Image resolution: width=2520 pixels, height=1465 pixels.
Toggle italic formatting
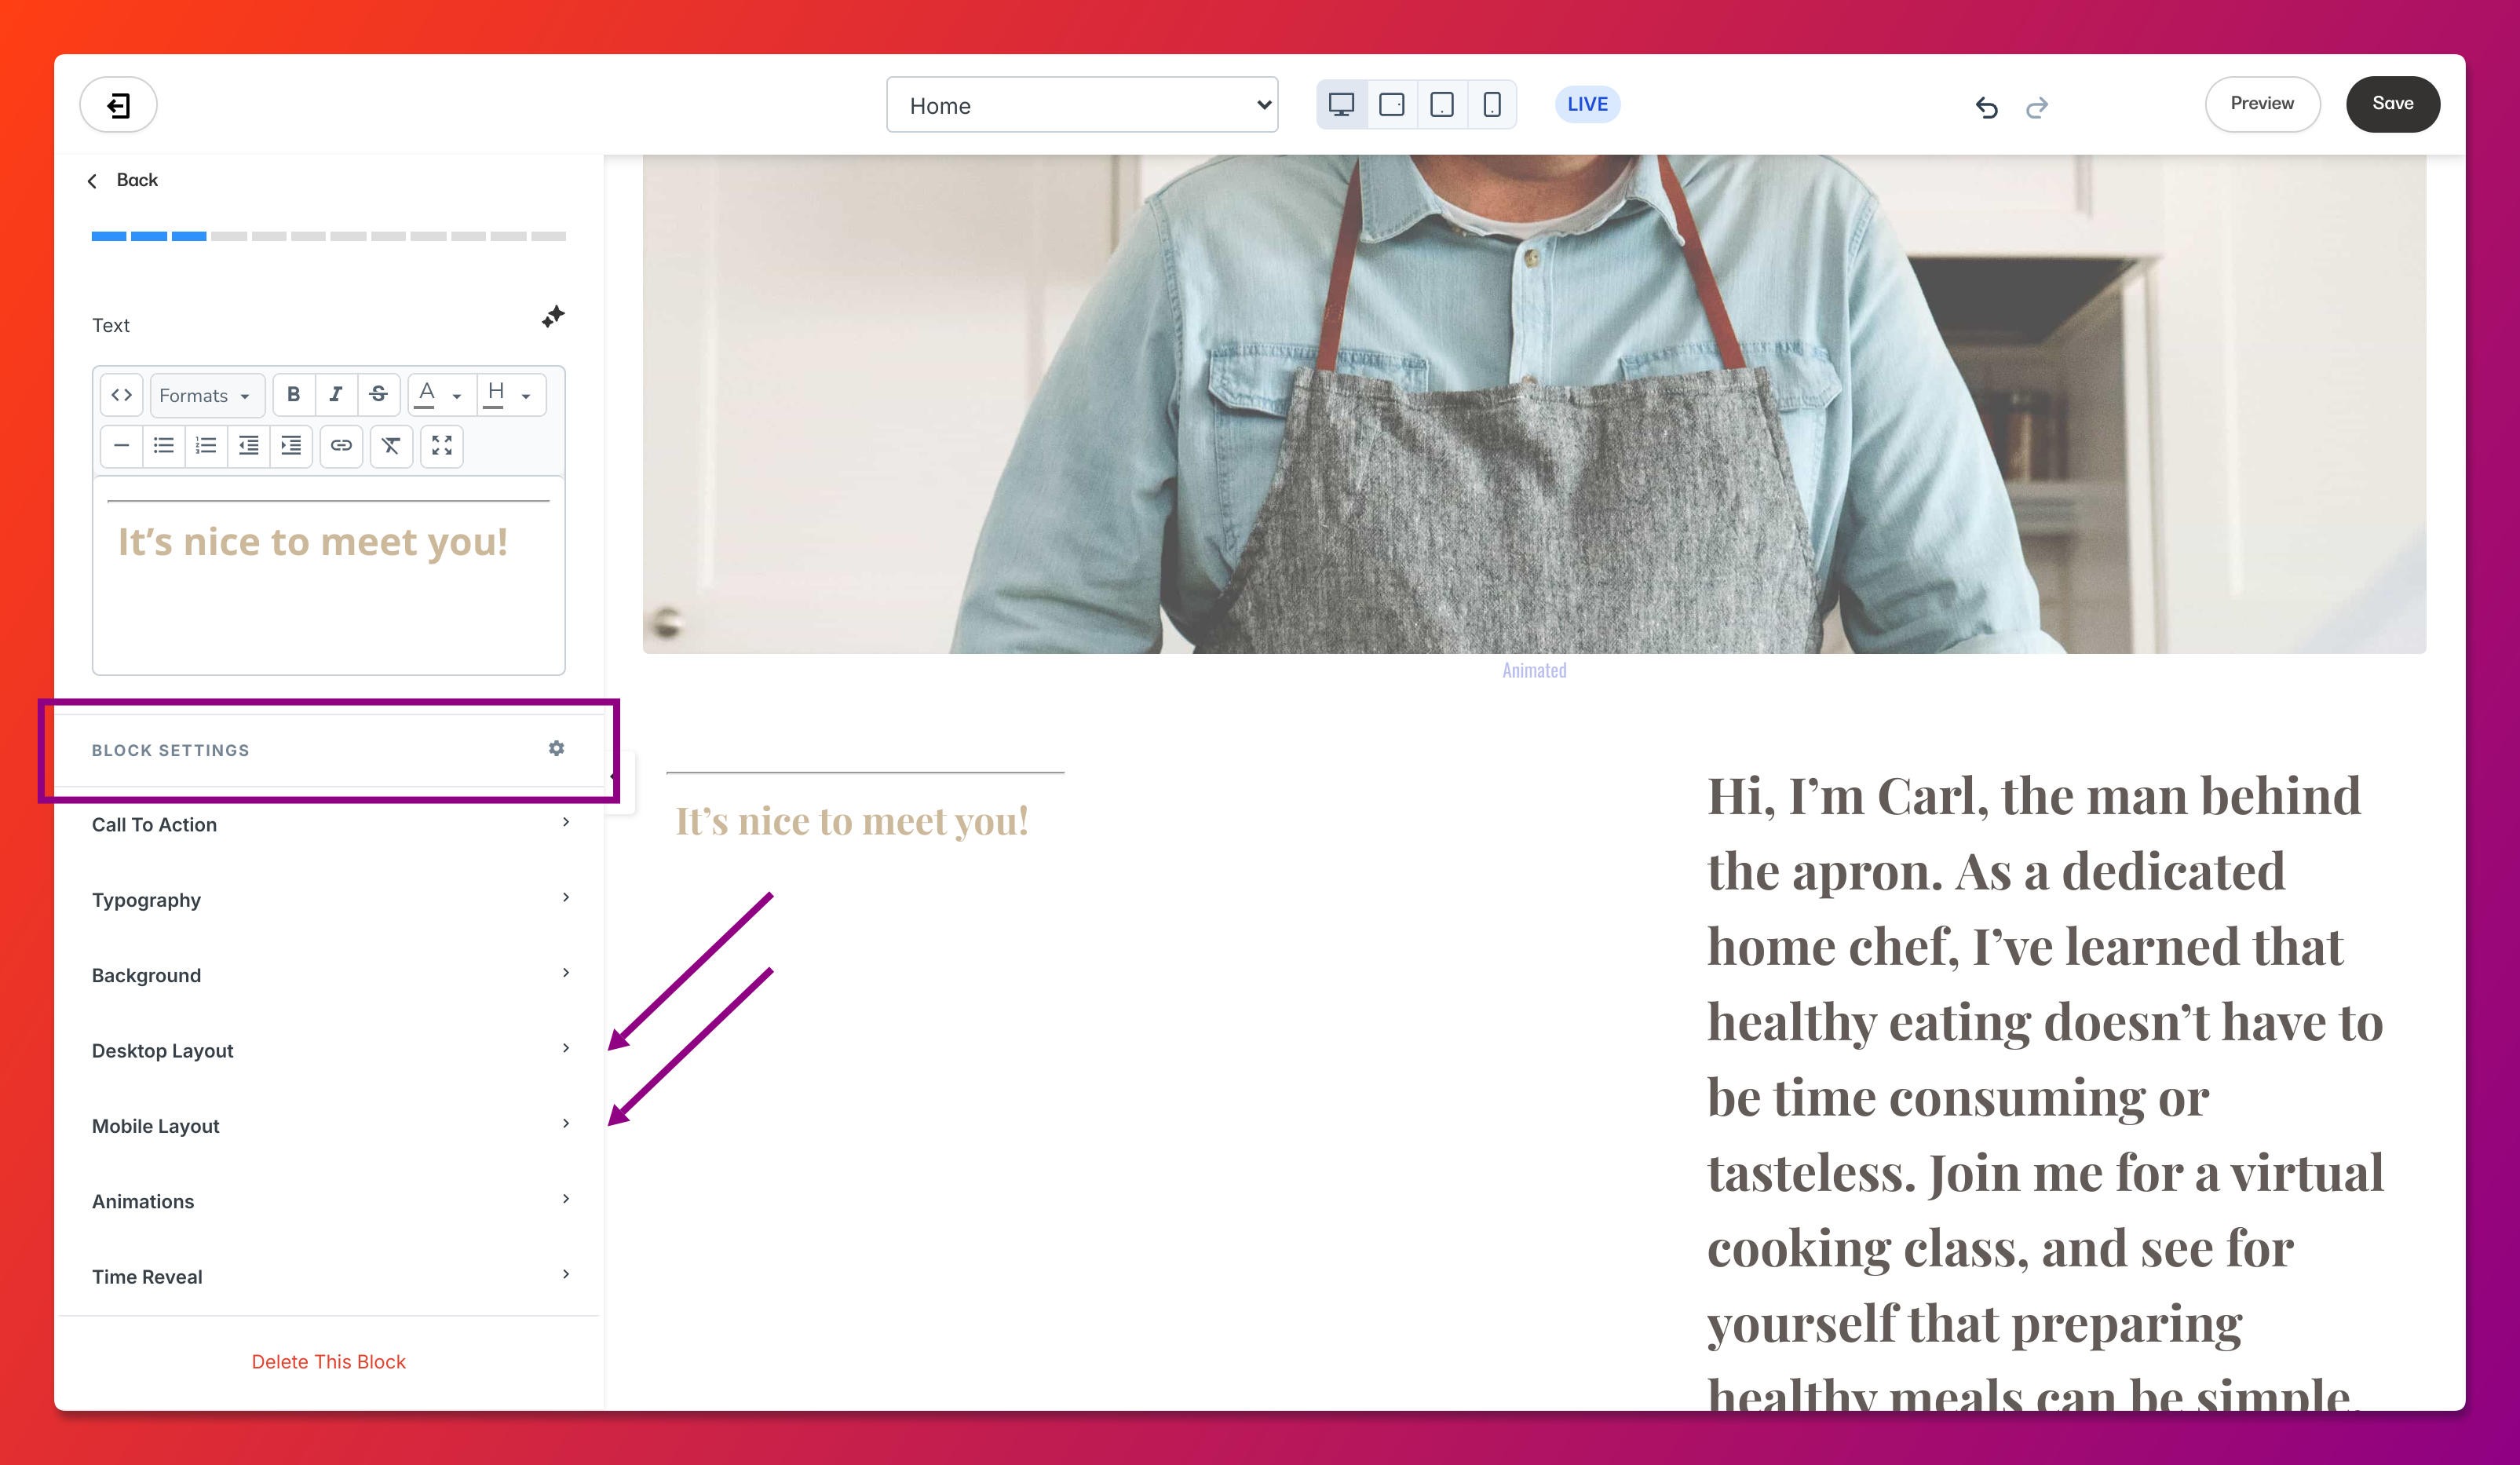[x=336, y=395]
